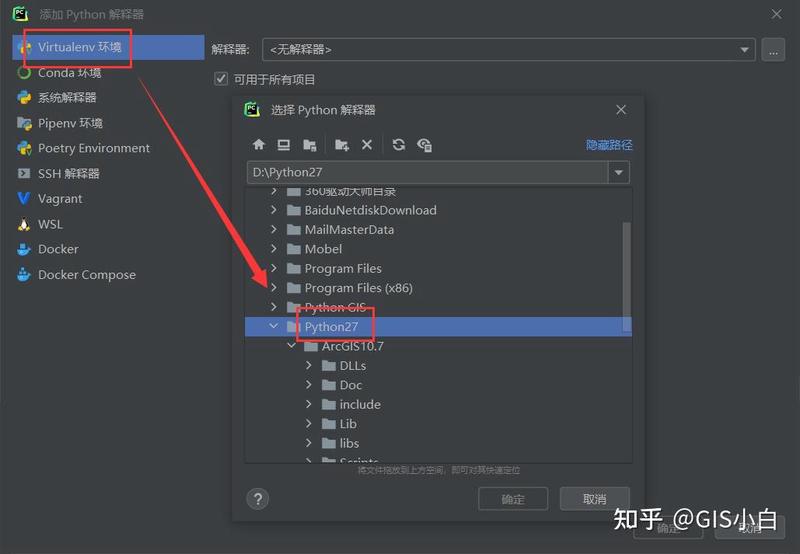800x554 pixels.
Task: Click the 隐藏路径 link
Action: tap(609, 145)
